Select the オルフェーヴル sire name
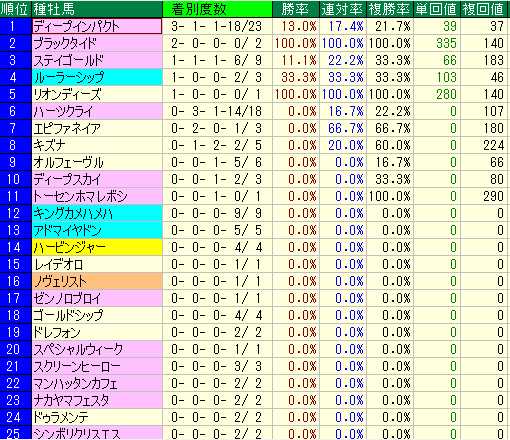Viewport: 510px width, 440px height. pyautogui.click(x=97, y=162)
